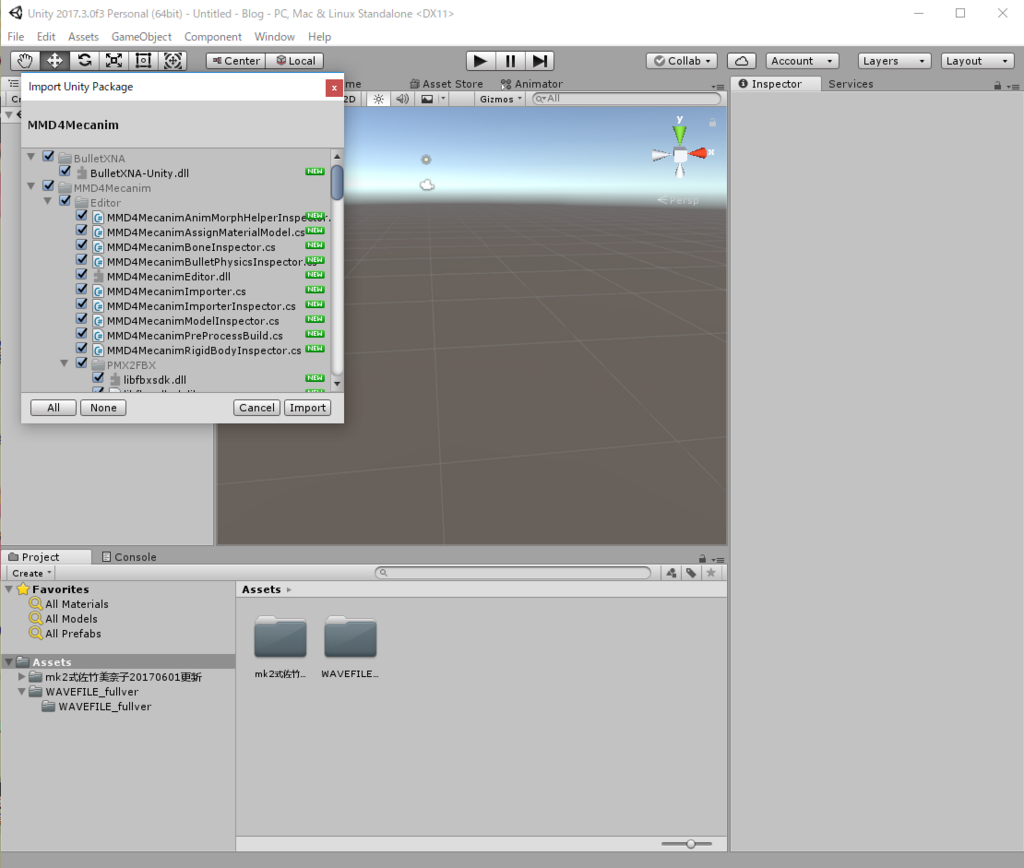Pause the game playback

tap(510, 61)
